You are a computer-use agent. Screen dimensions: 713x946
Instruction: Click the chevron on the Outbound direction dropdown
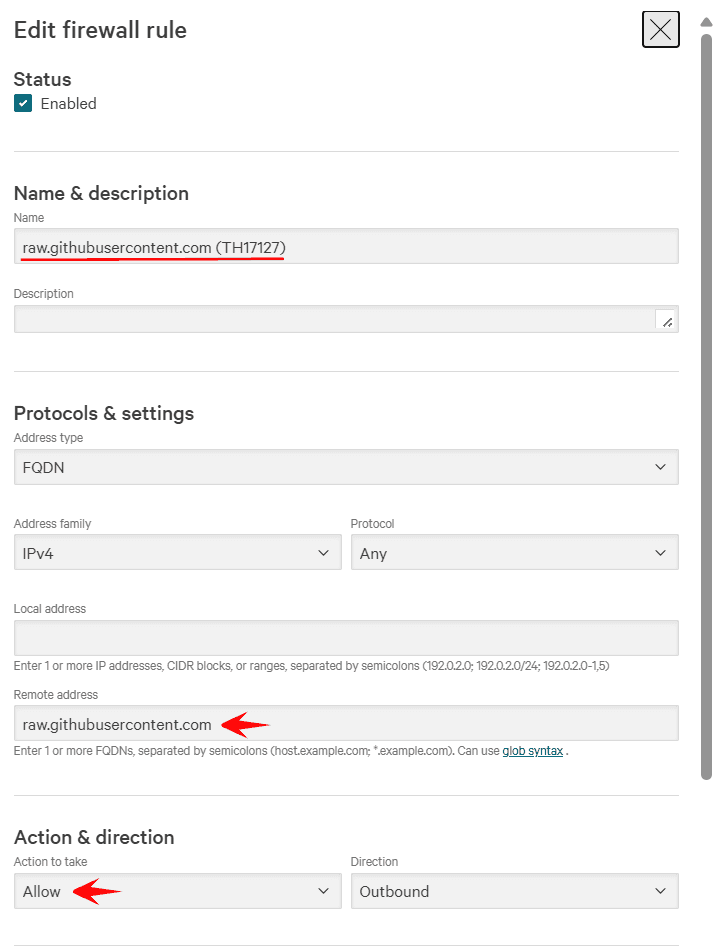click(660, 891)
